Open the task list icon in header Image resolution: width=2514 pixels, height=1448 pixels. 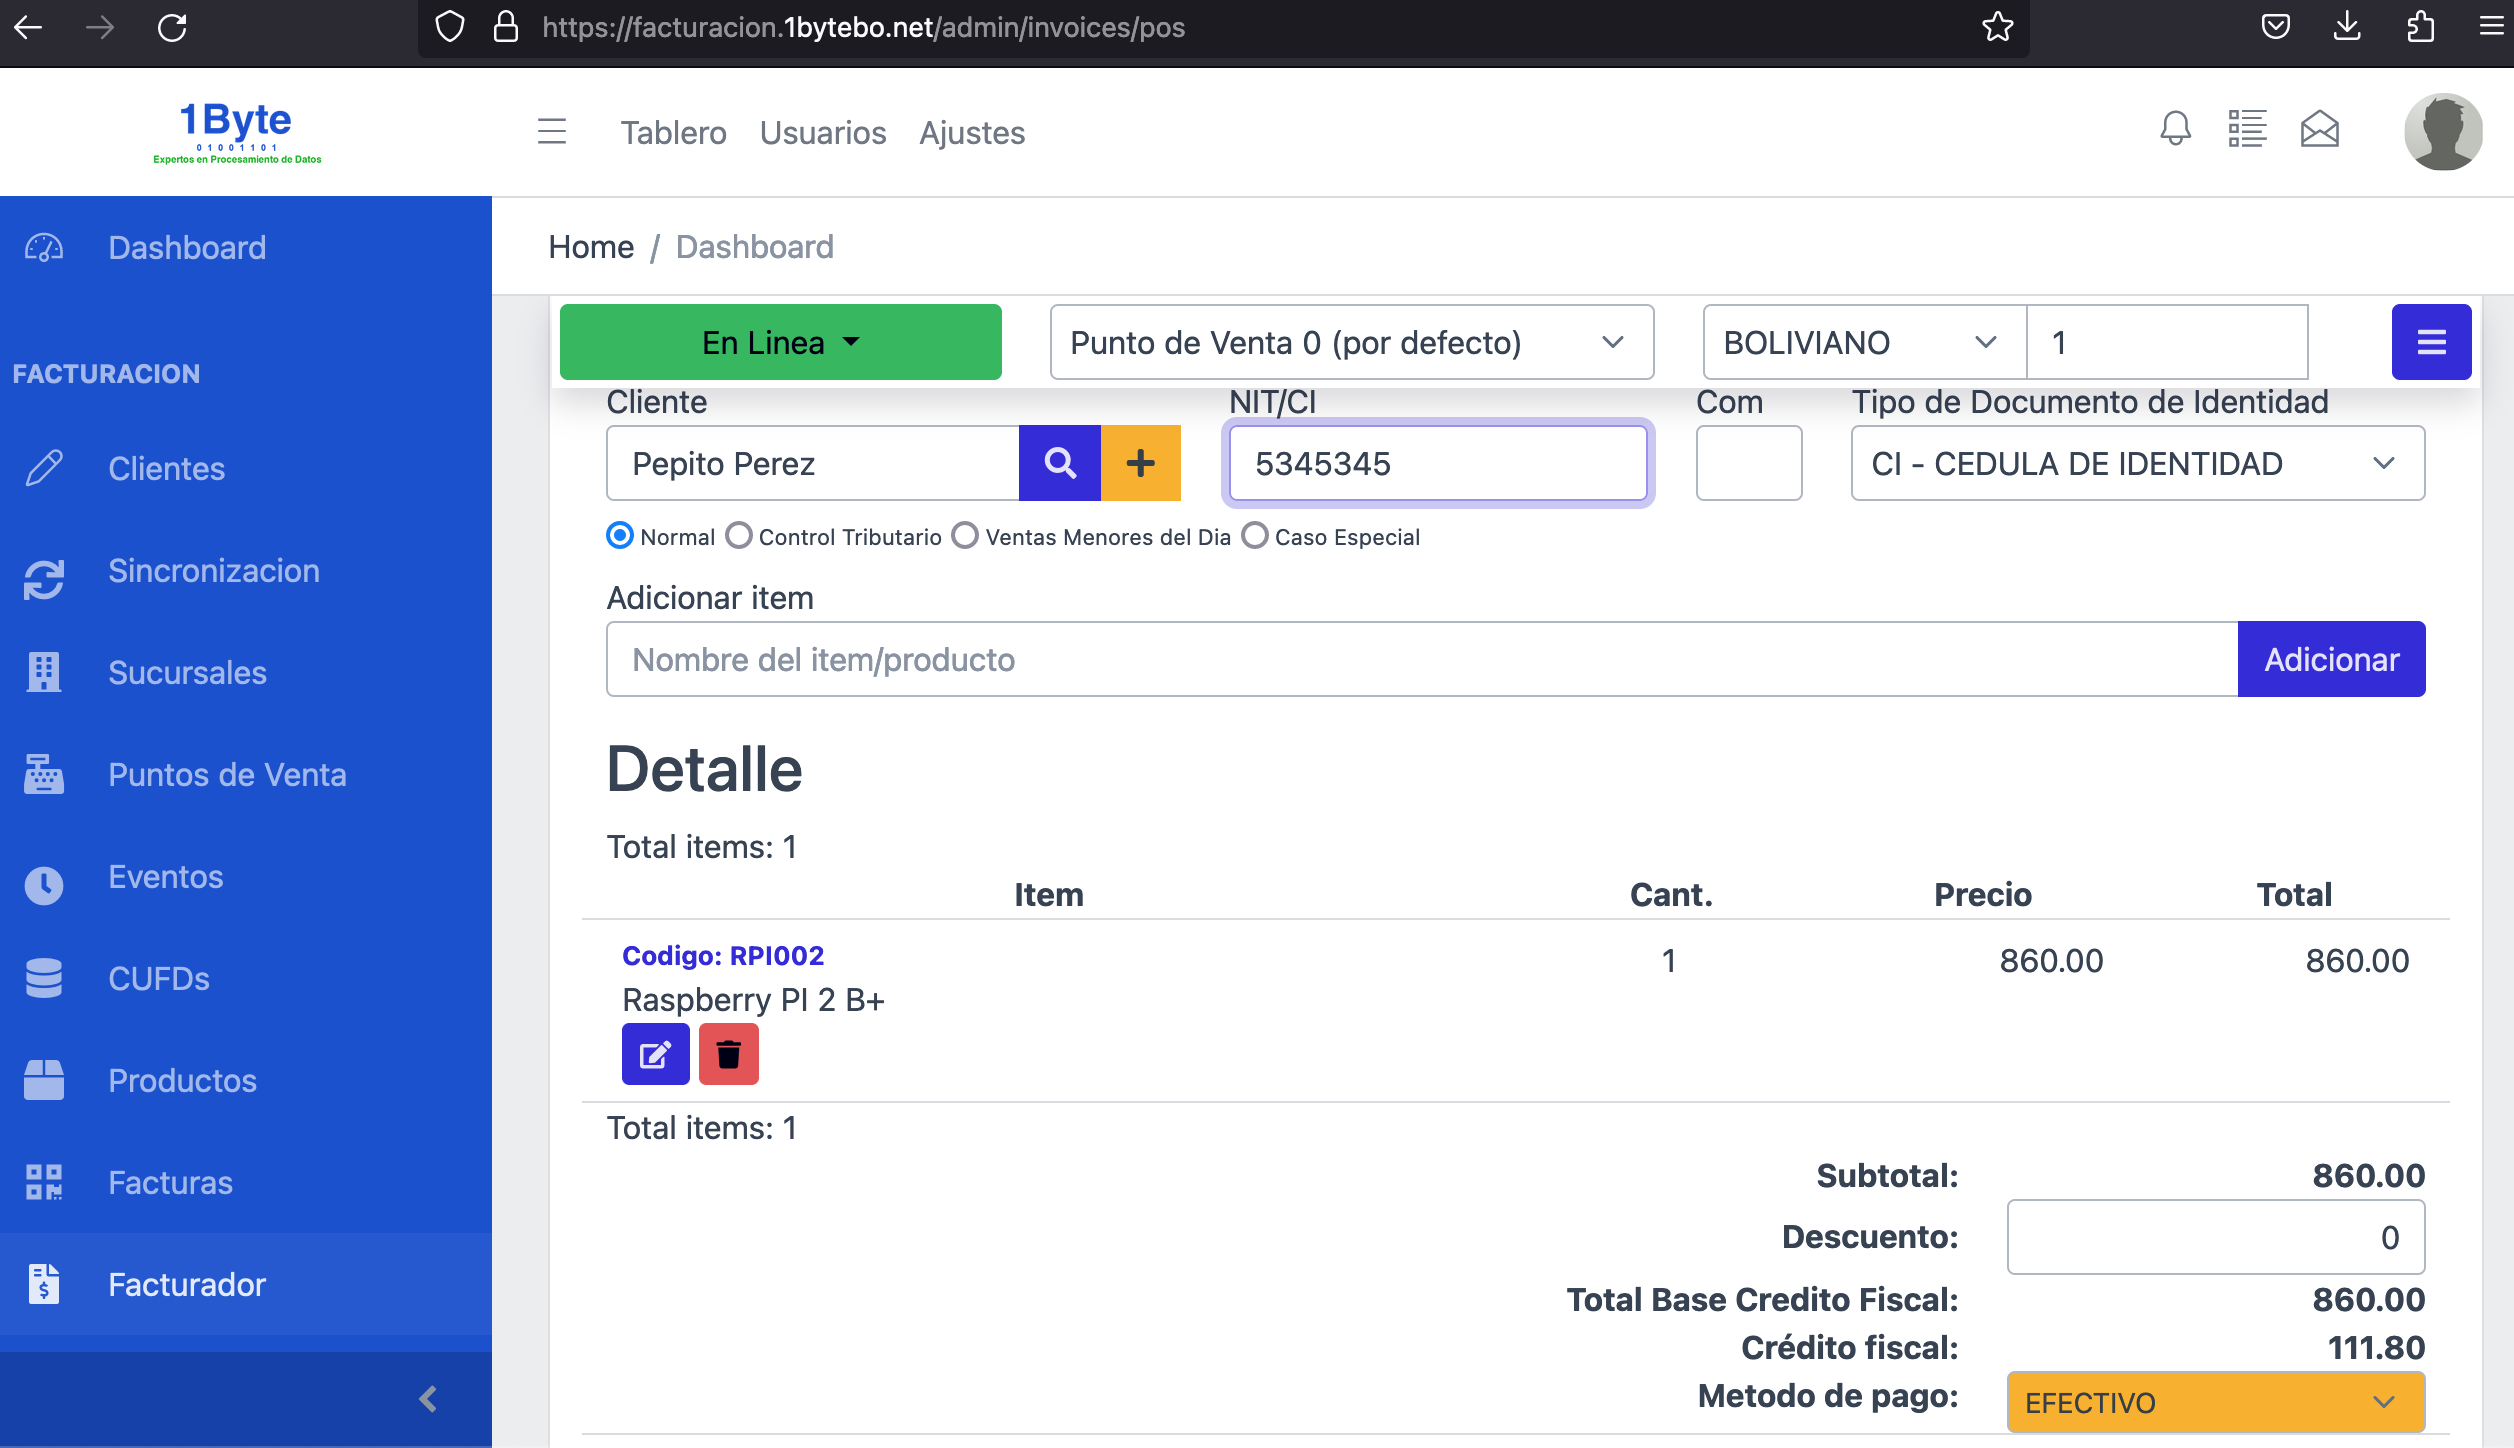(2247, 130)
